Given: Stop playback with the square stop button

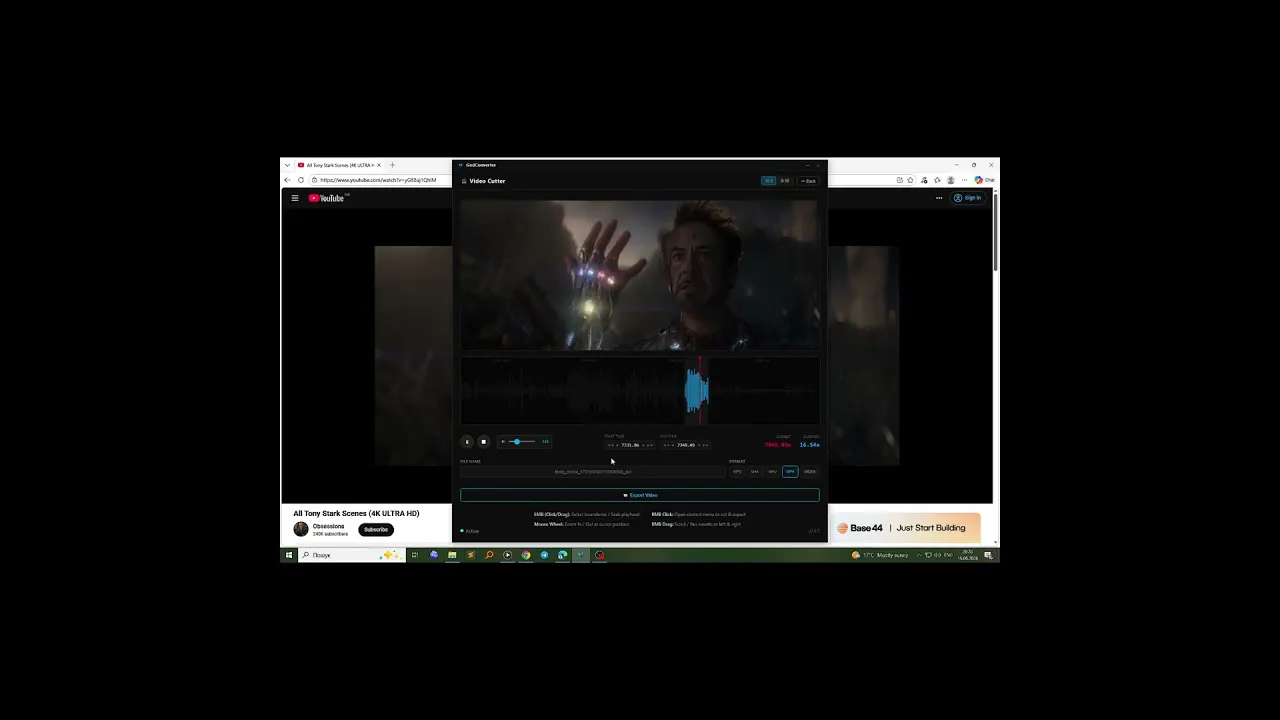Looking at the screenshot, I should tap(484, 442).
